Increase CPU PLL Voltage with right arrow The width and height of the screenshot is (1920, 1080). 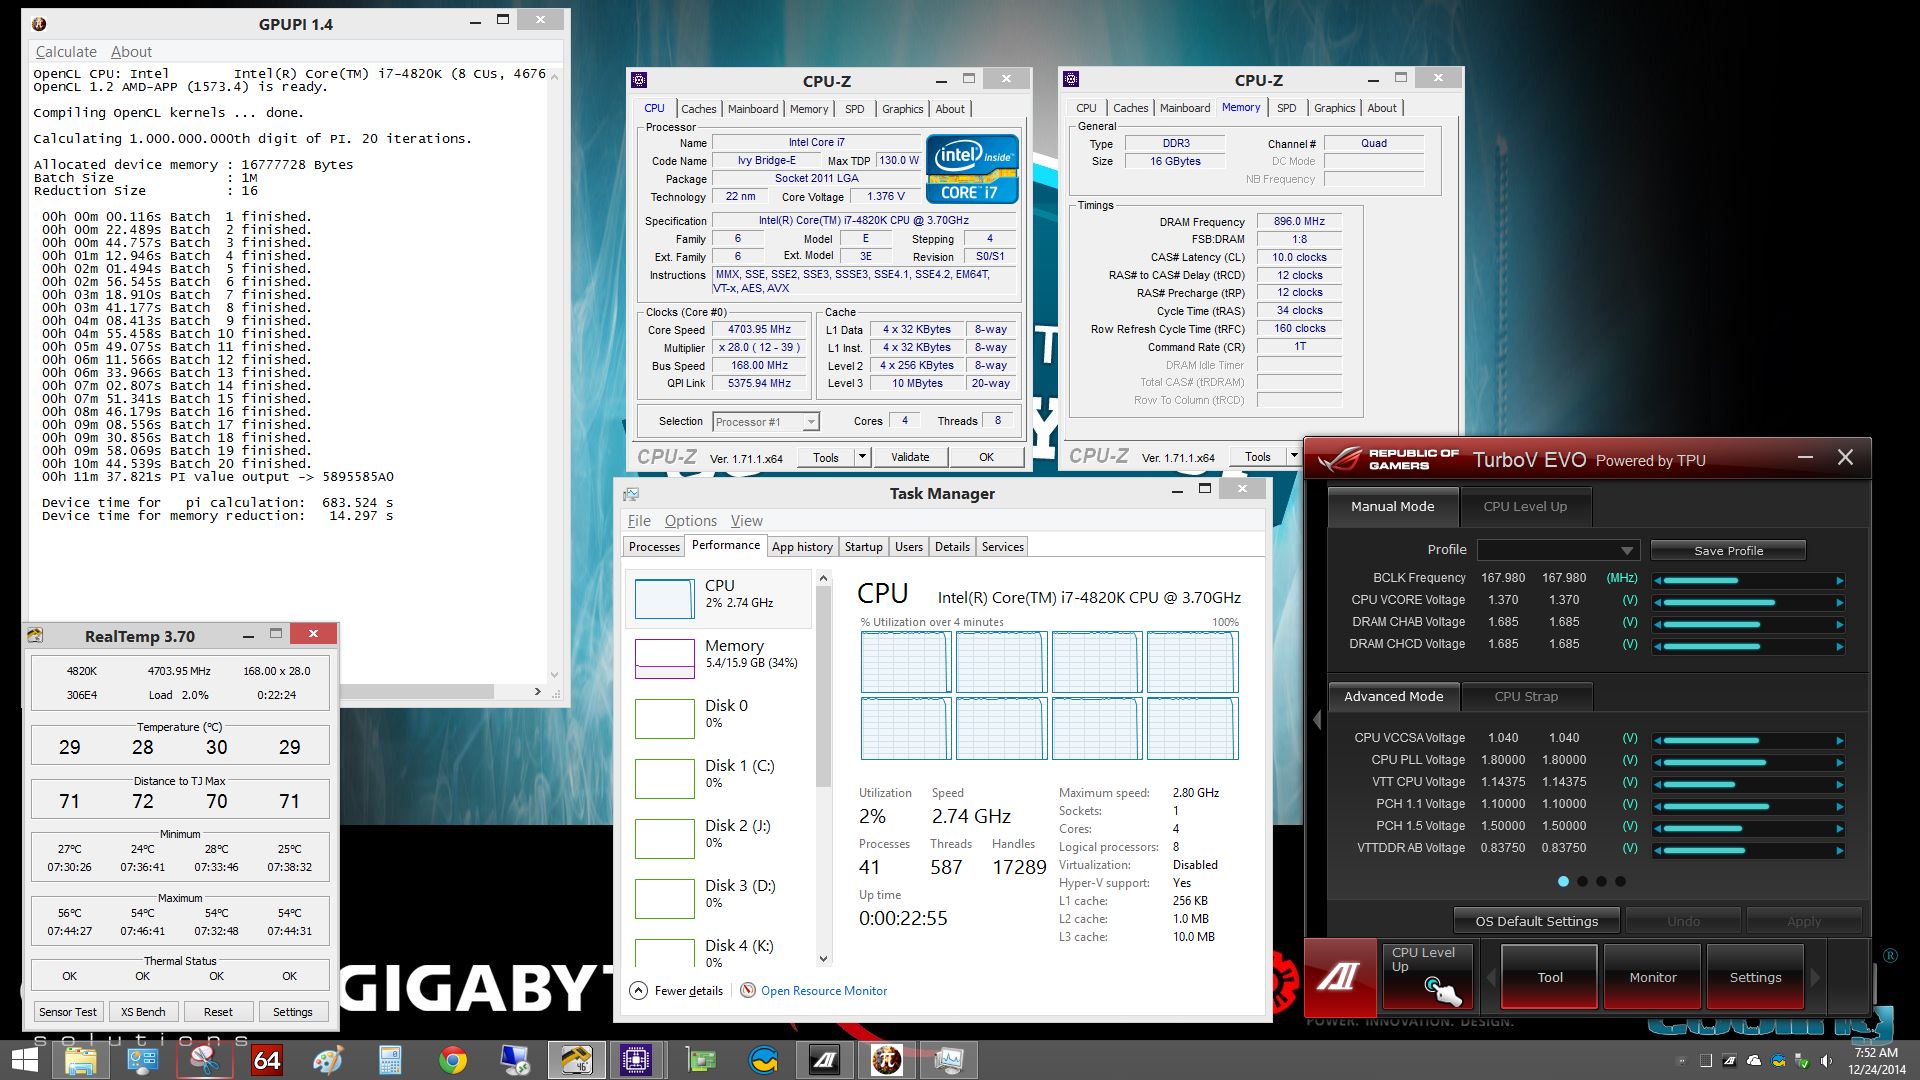click(x=1839, y=762)
